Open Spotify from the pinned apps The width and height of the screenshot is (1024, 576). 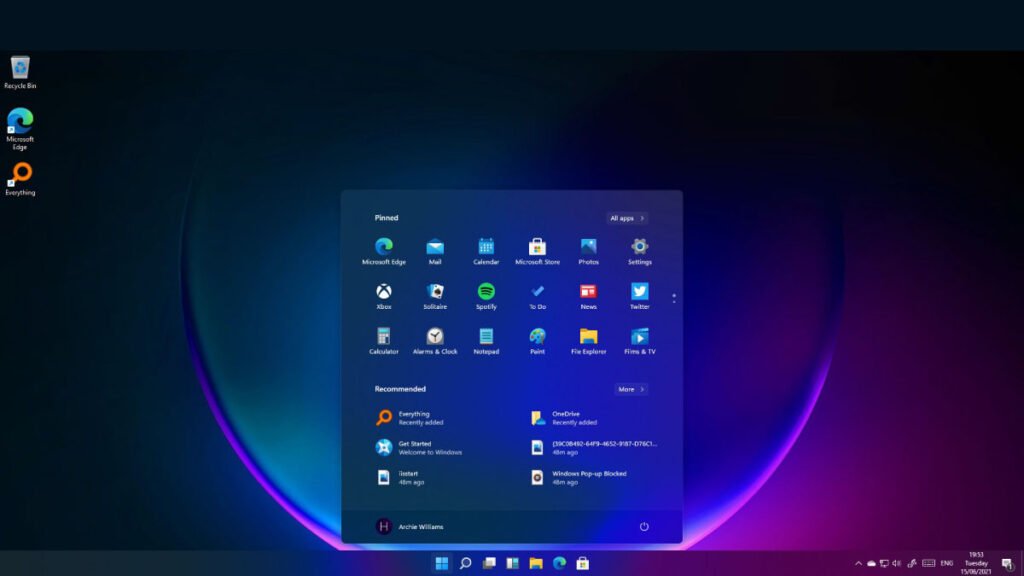pos(486,295)
